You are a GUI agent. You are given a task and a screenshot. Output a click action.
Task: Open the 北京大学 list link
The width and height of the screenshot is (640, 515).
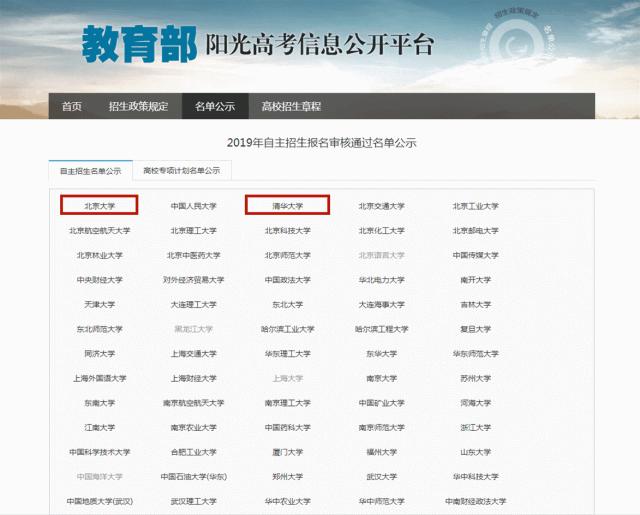[x=100, y=206]
